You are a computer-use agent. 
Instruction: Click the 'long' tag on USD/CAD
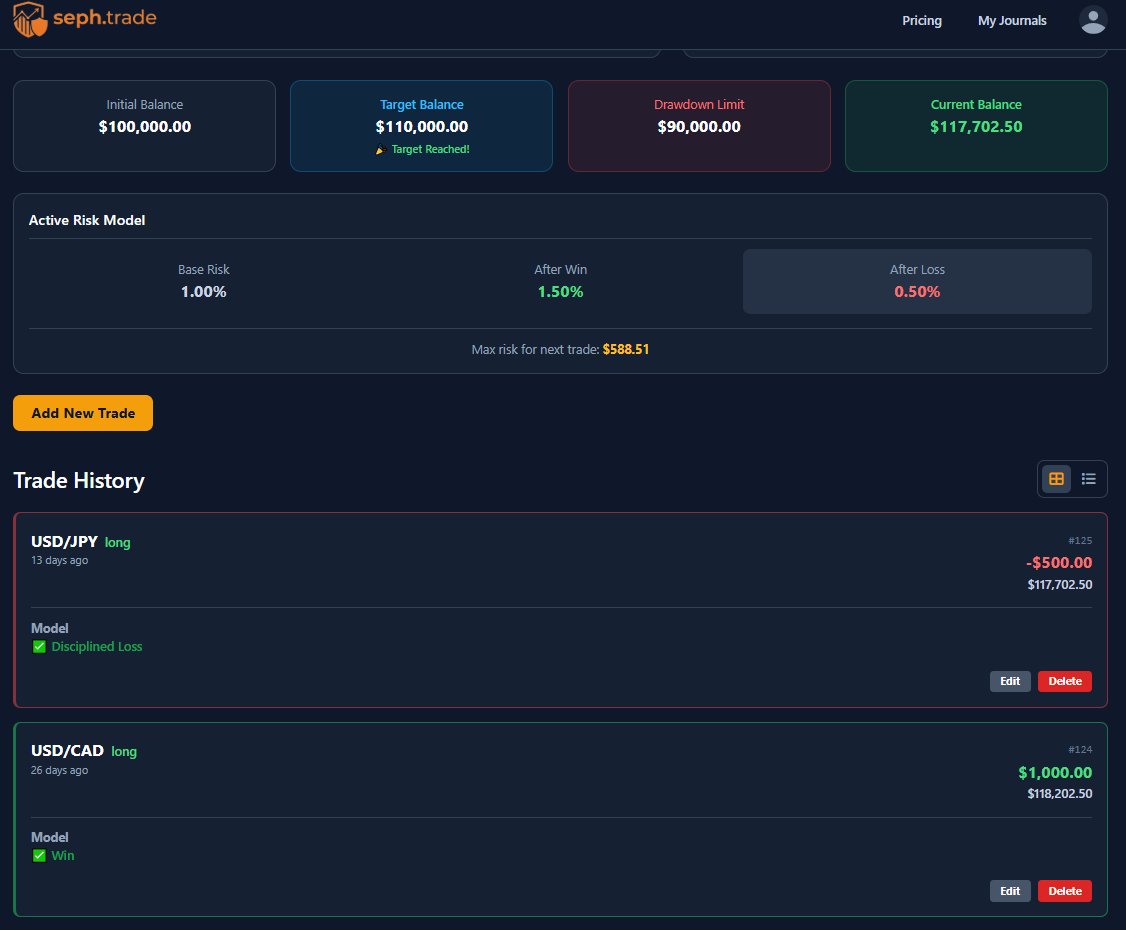124,752
